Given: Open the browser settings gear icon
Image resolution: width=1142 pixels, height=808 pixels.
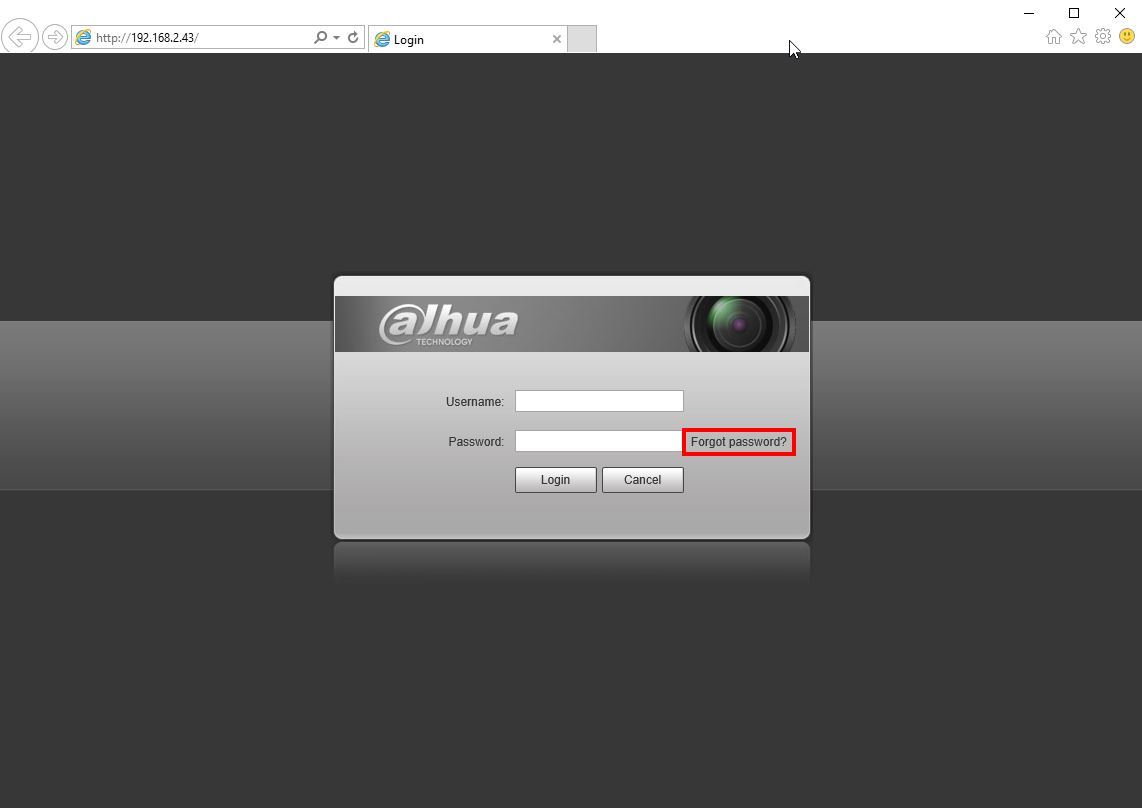Looking at the screenshot, I should [1103, 36].
